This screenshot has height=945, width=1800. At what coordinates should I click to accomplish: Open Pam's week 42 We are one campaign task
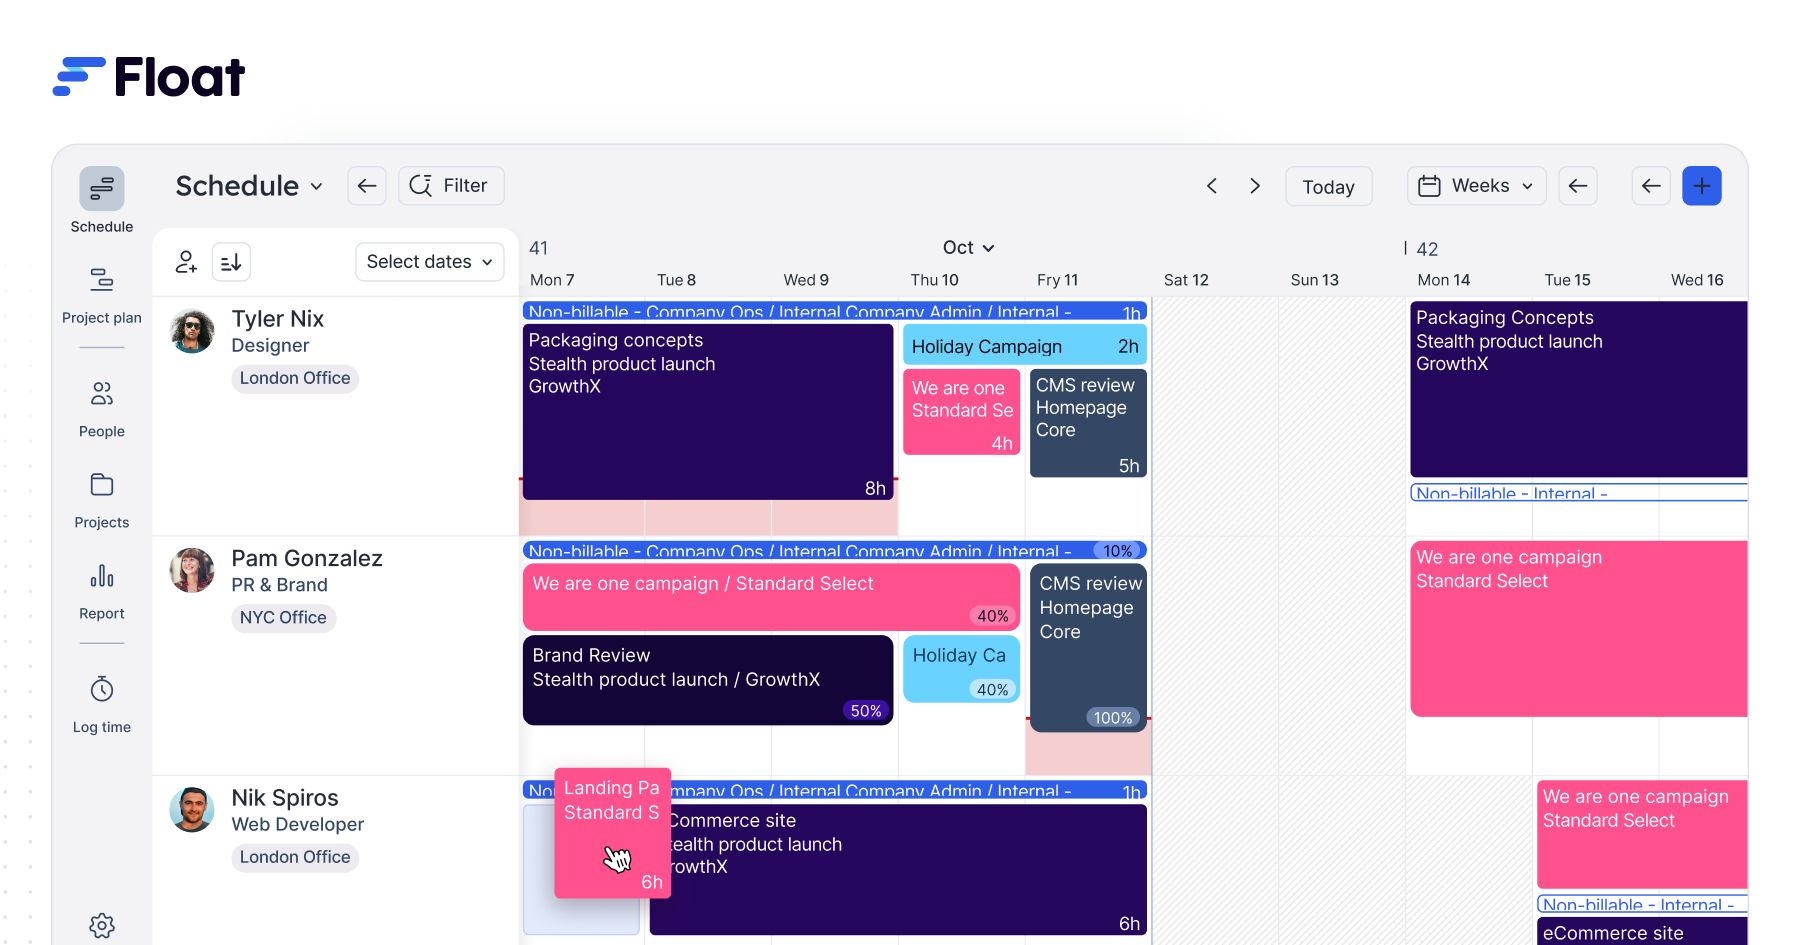(x=1579, y=629)
